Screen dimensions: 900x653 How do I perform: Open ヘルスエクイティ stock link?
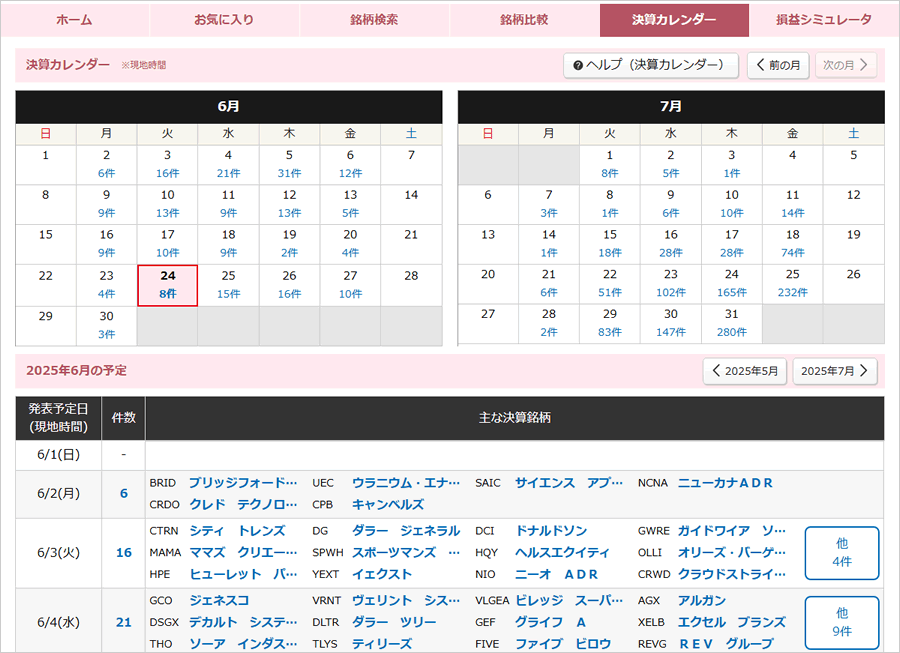click(562, 553)
